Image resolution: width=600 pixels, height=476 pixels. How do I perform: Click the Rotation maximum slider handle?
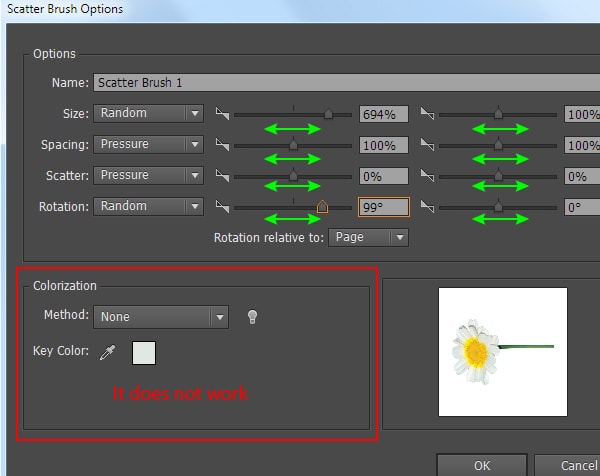point(498,207)
